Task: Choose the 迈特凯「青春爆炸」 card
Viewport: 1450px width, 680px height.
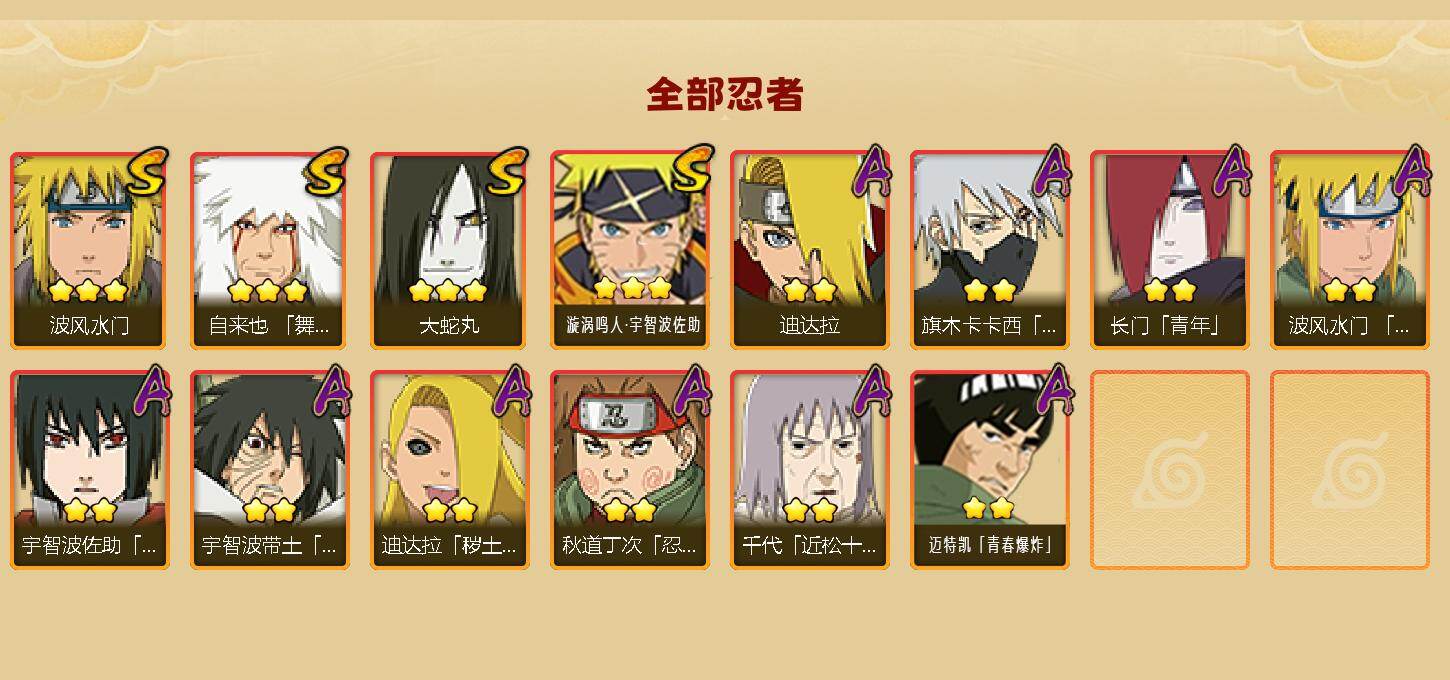Action: pos(989,470)
